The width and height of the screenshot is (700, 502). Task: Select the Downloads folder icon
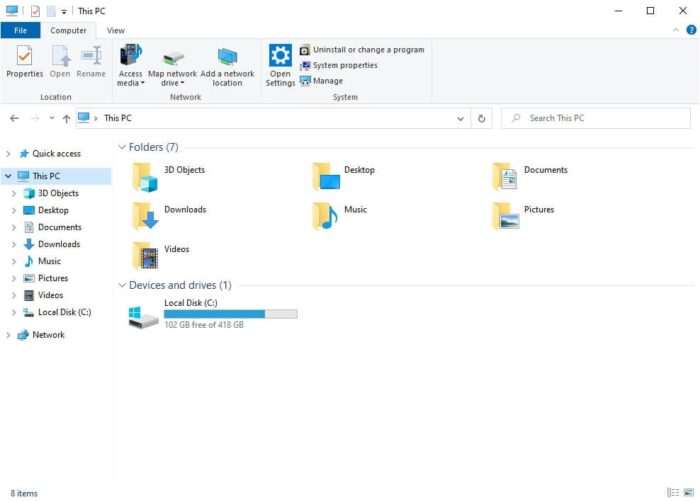[x=145, y=216]
